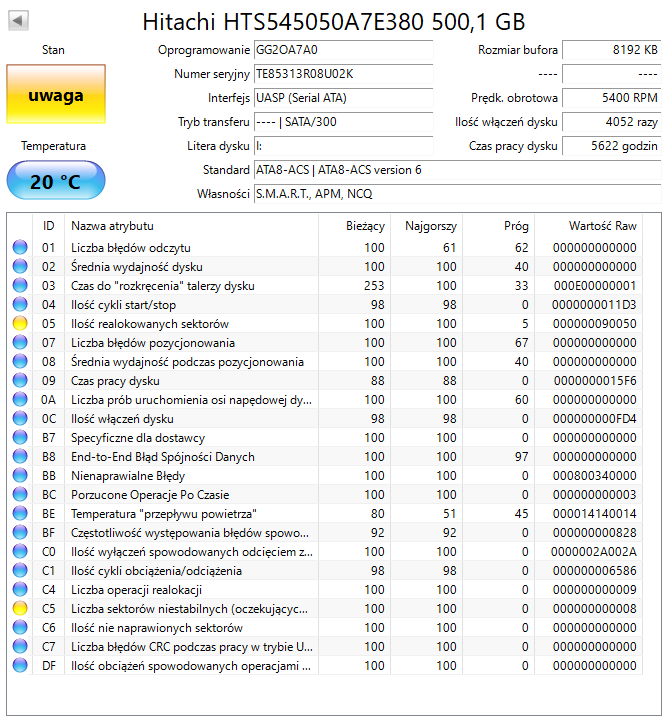Click the blue status dot for attribute 03

20,285
